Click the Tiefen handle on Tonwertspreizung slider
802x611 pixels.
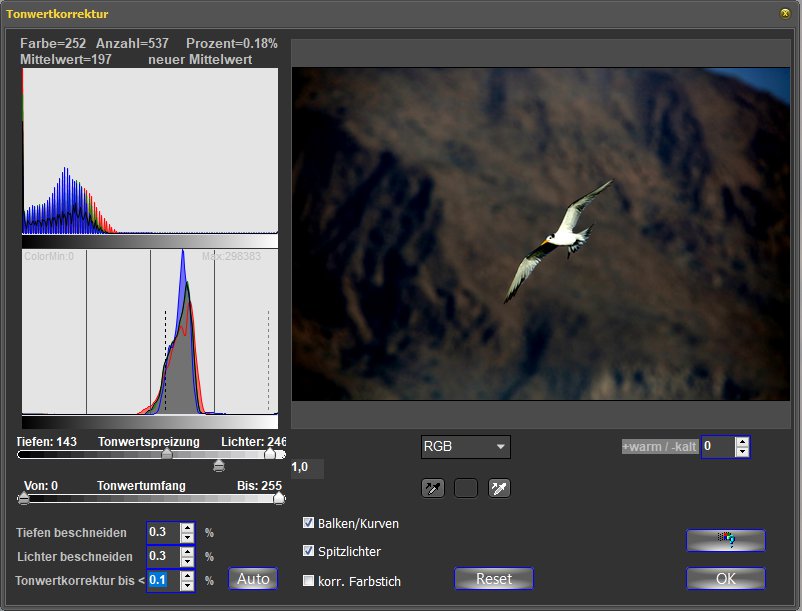click(x=167, y=454)
